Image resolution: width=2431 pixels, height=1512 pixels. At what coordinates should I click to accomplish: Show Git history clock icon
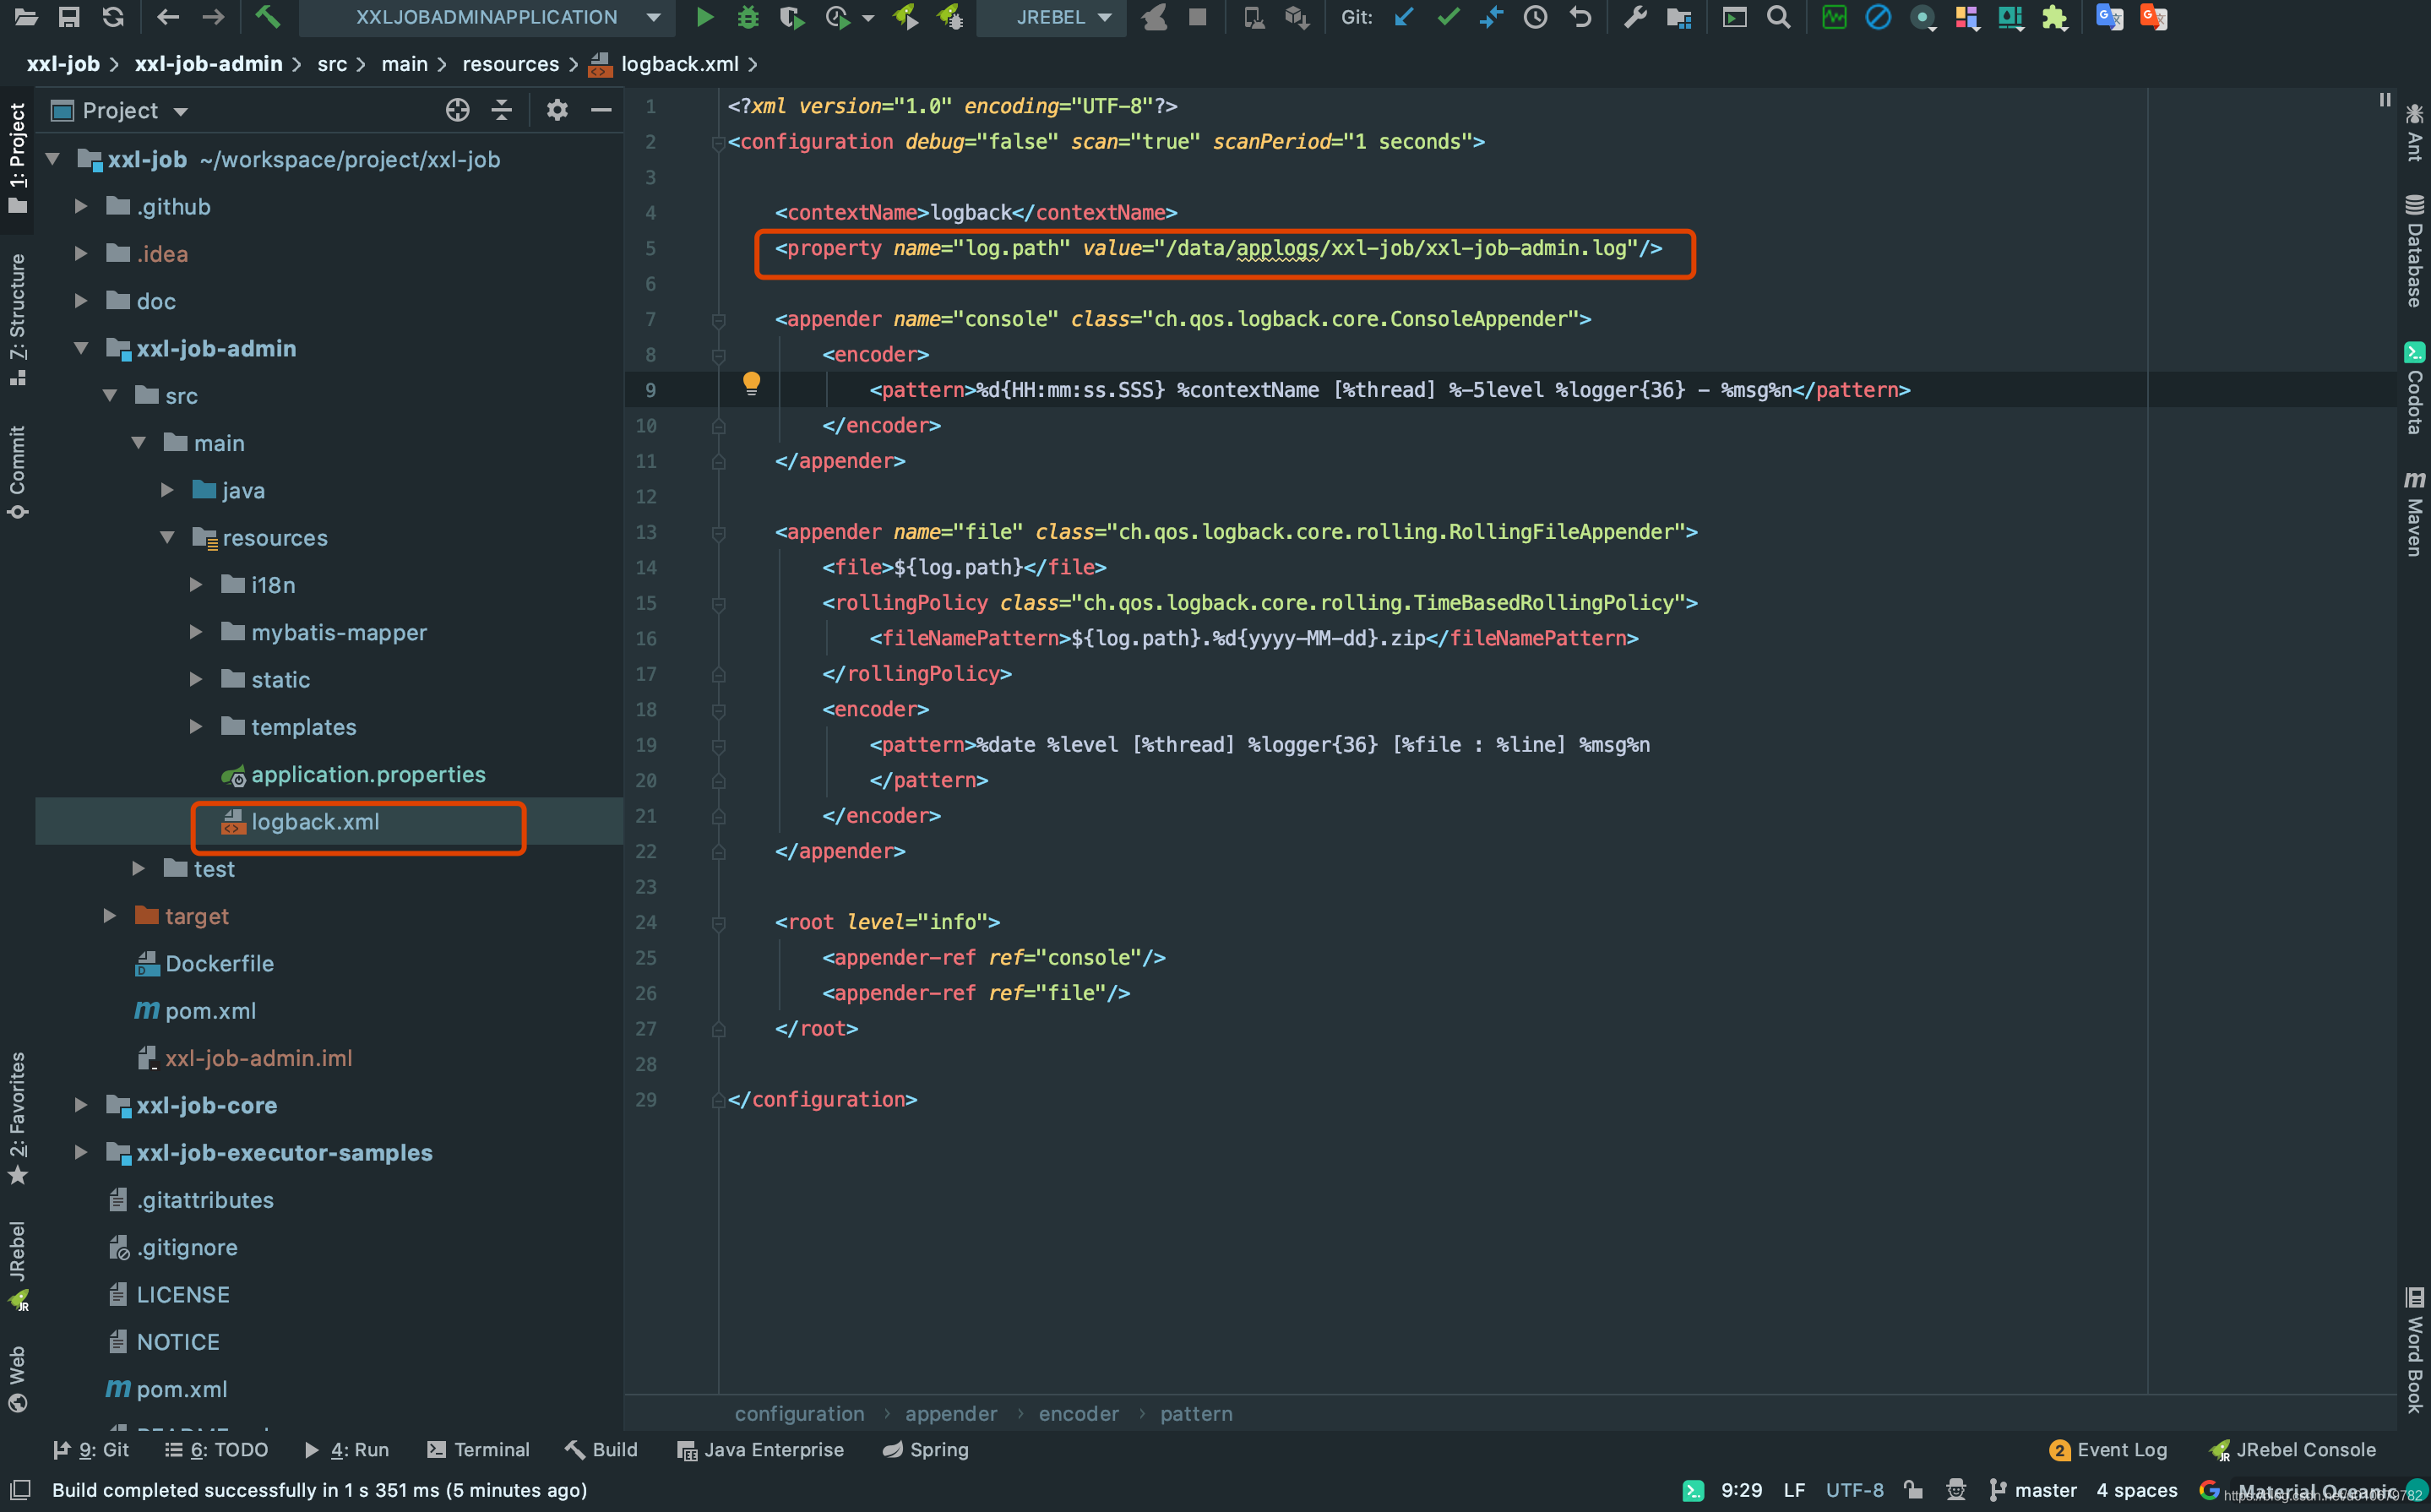(1535, 17)
